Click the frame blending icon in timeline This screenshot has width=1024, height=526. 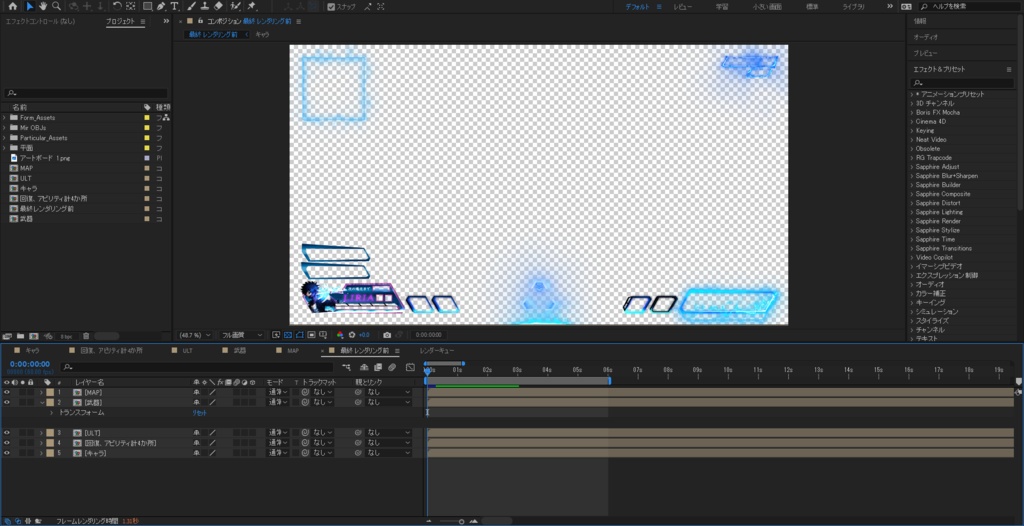[x=377, y=367]
